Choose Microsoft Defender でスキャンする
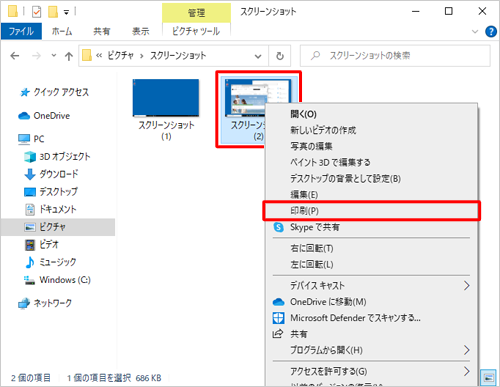The width and height of the screenshot is (500, 387). [371, 318]
